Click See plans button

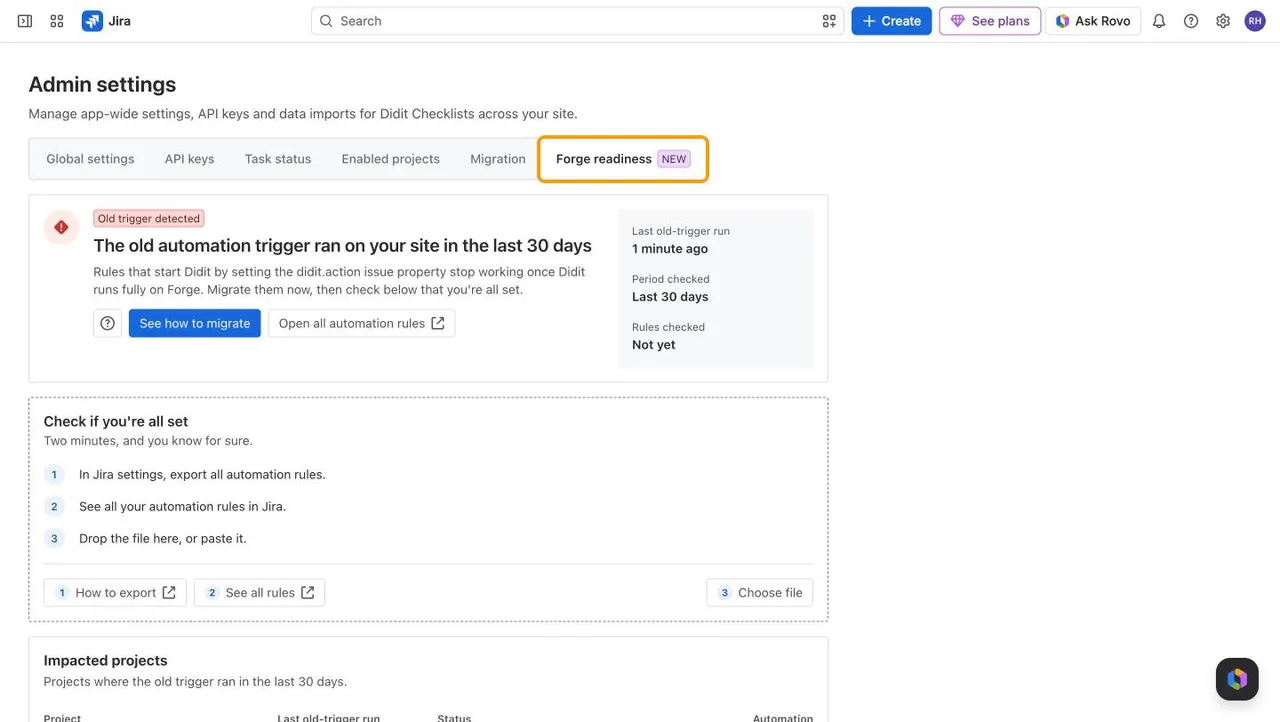pyautogui.click(x=990, y=21)
